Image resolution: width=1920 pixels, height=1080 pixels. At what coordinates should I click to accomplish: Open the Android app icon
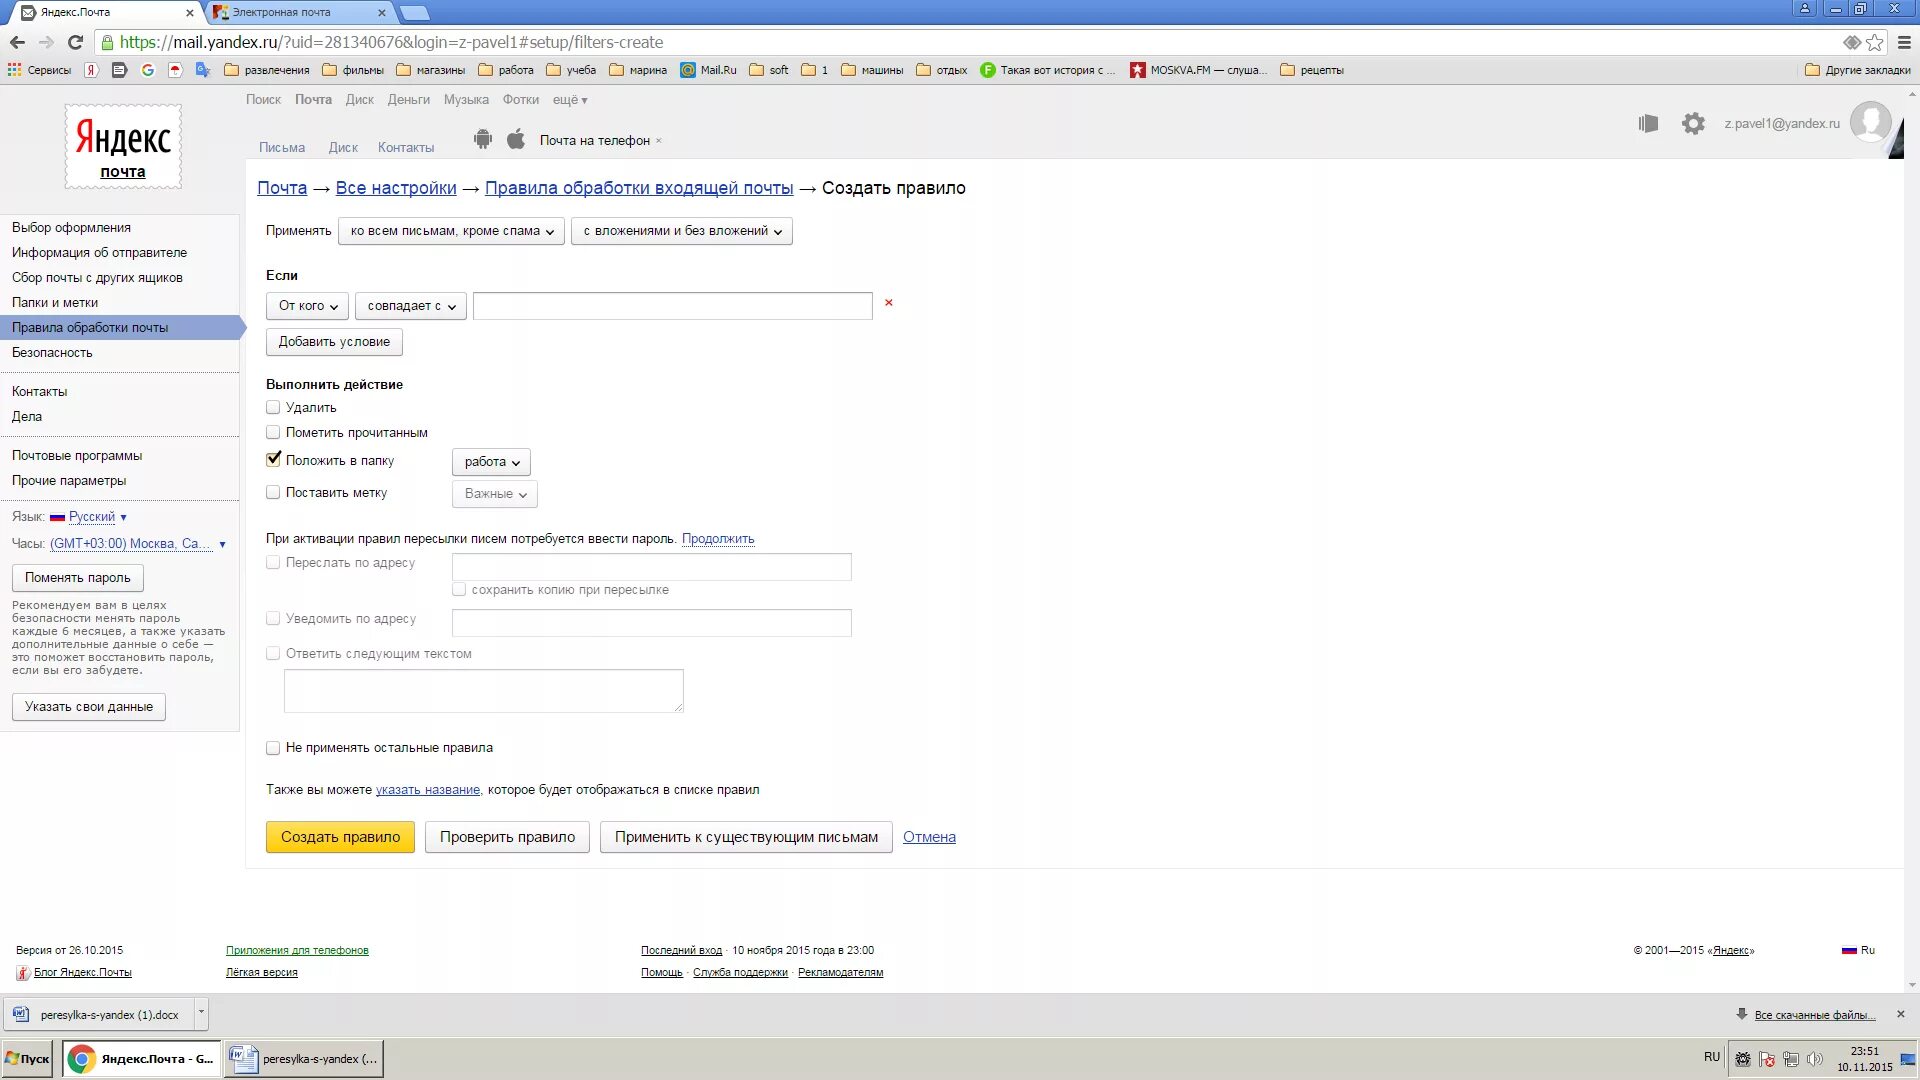click(x=483, y=140)
